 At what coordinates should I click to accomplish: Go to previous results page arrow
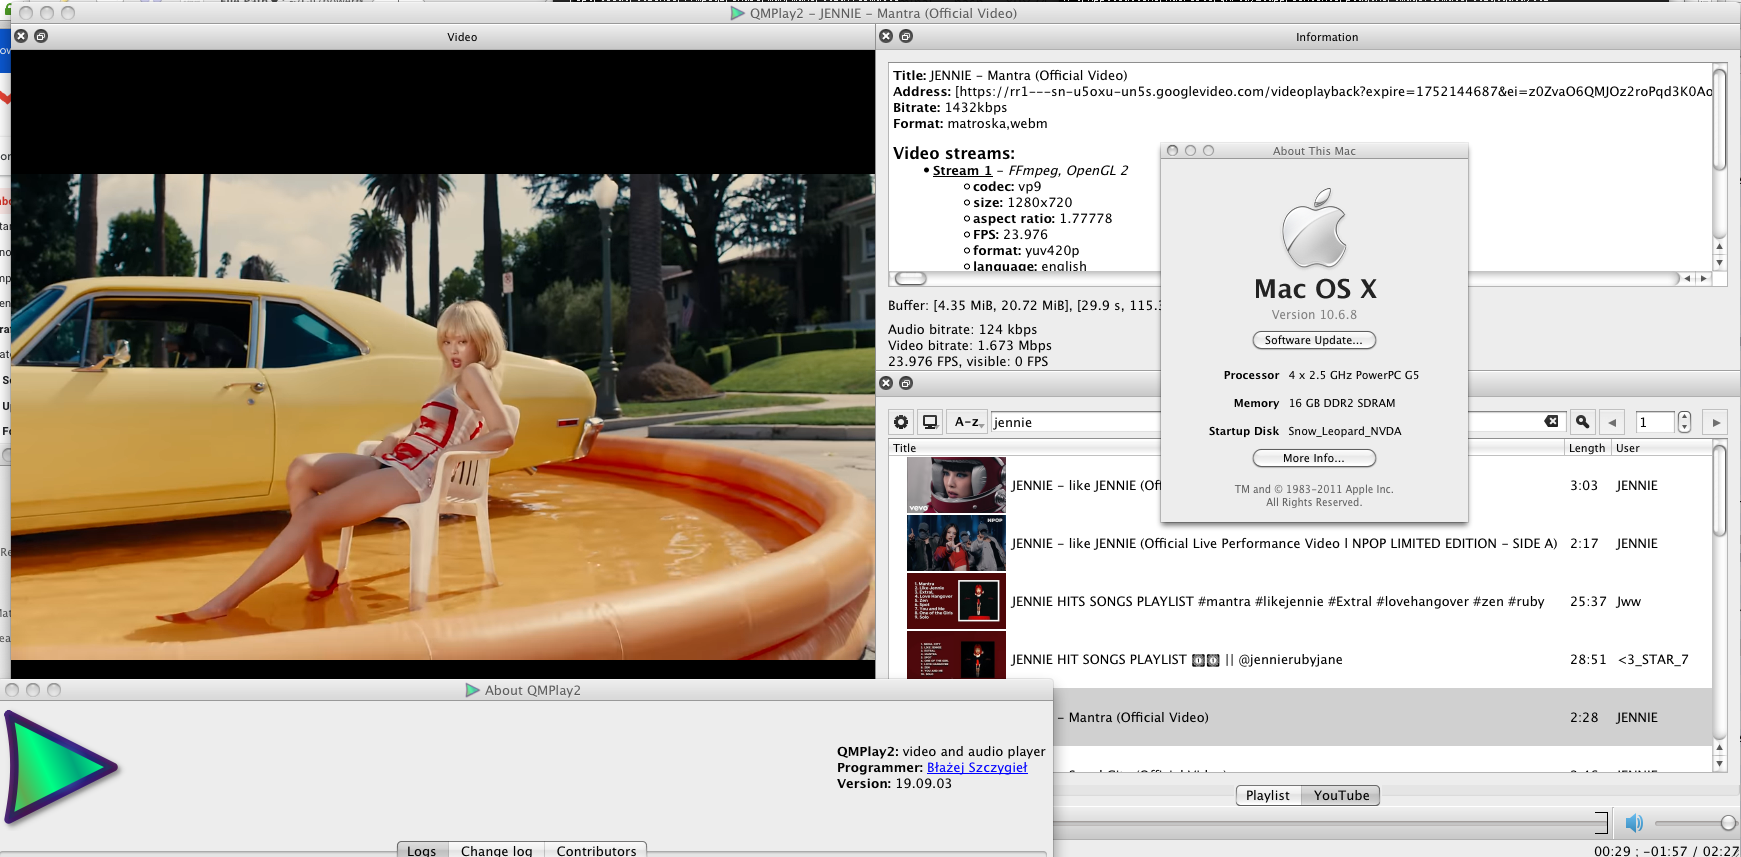(x=1612, y=422)
